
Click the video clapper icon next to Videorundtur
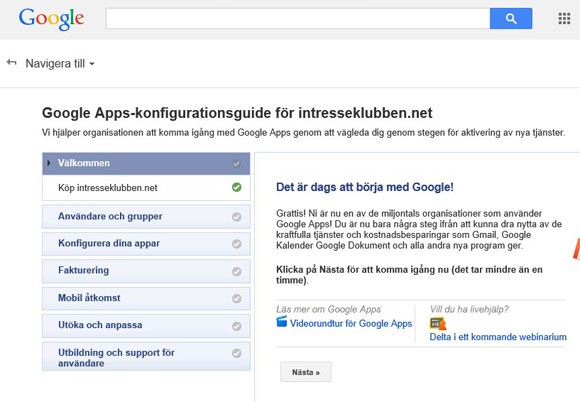pyautogui.click(x=281, y=322)
